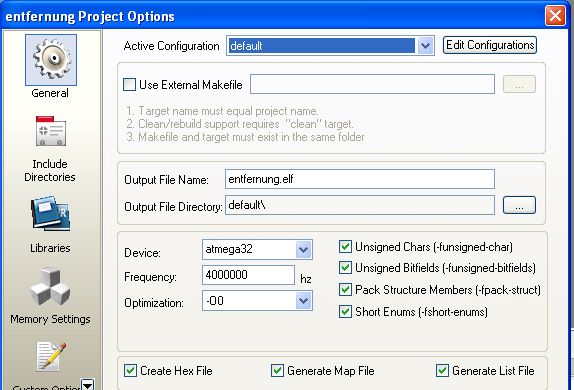
Task: Expand the Active Configuration dropdown
Action: pos(425,46)
